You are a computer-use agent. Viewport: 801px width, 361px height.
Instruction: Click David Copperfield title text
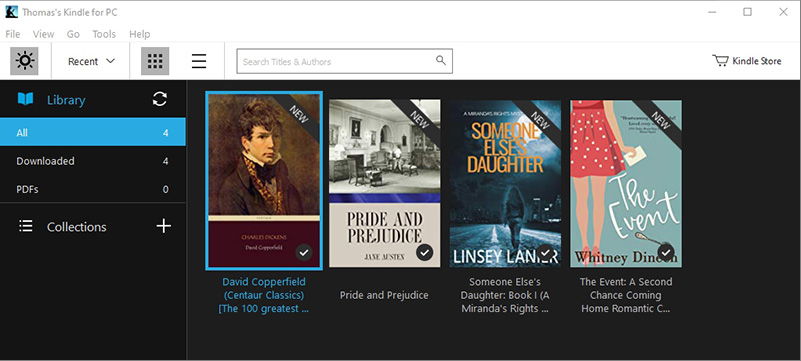tap(264, 295)
